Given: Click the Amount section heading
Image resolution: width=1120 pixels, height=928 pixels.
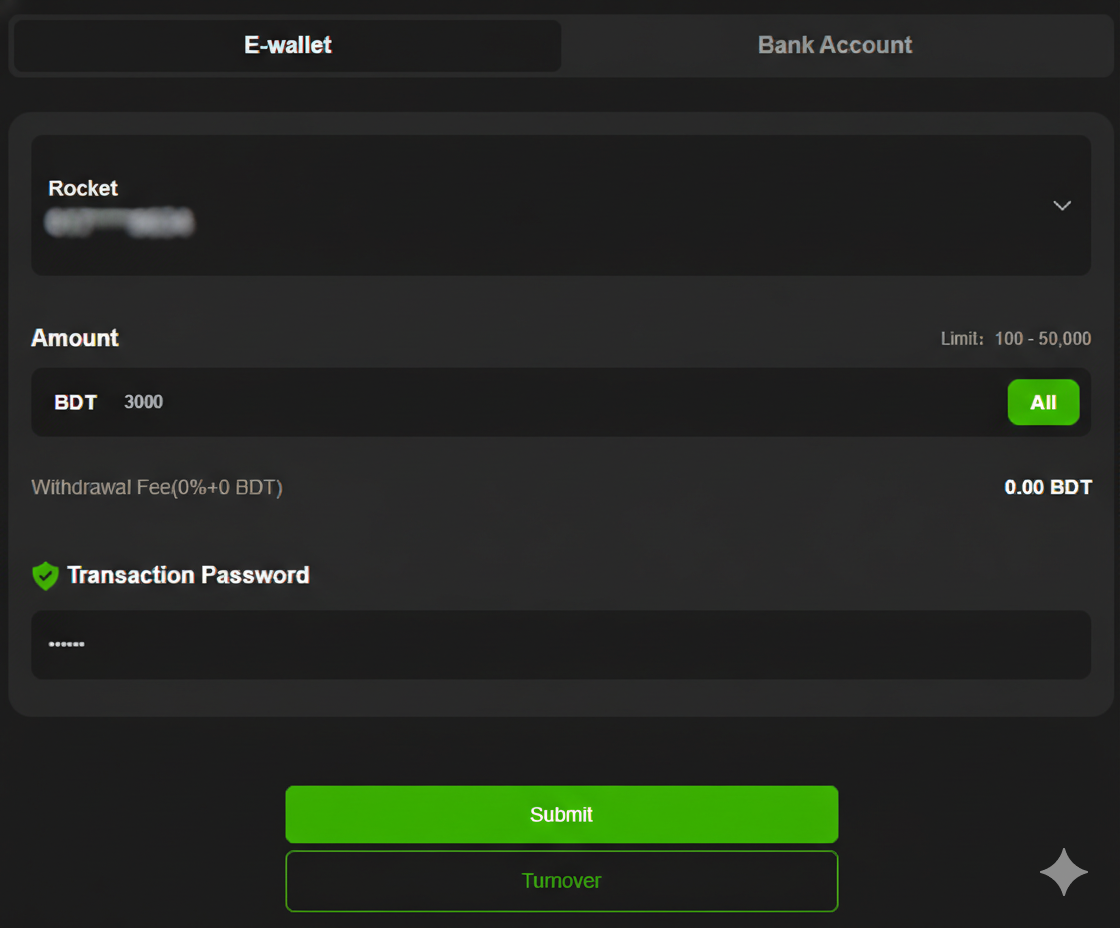Looking at the screenshot, I should [74, 338].
